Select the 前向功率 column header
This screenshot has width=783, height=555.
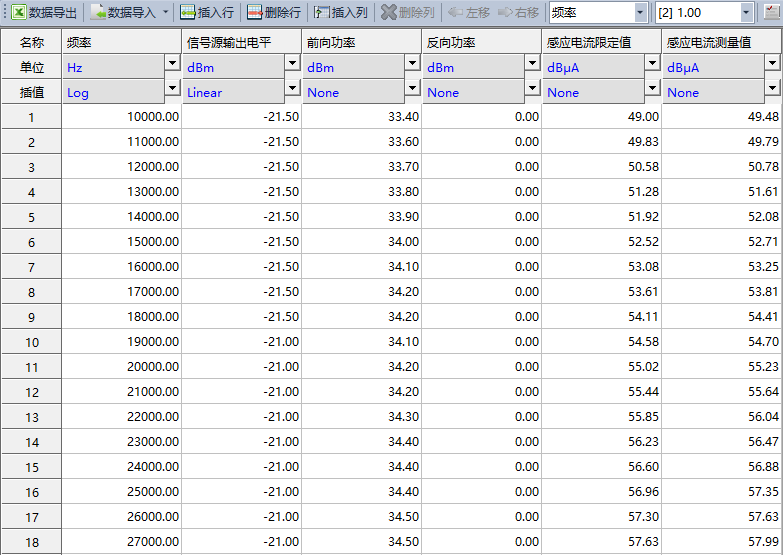pyautogui.click(x=361, y=42)
